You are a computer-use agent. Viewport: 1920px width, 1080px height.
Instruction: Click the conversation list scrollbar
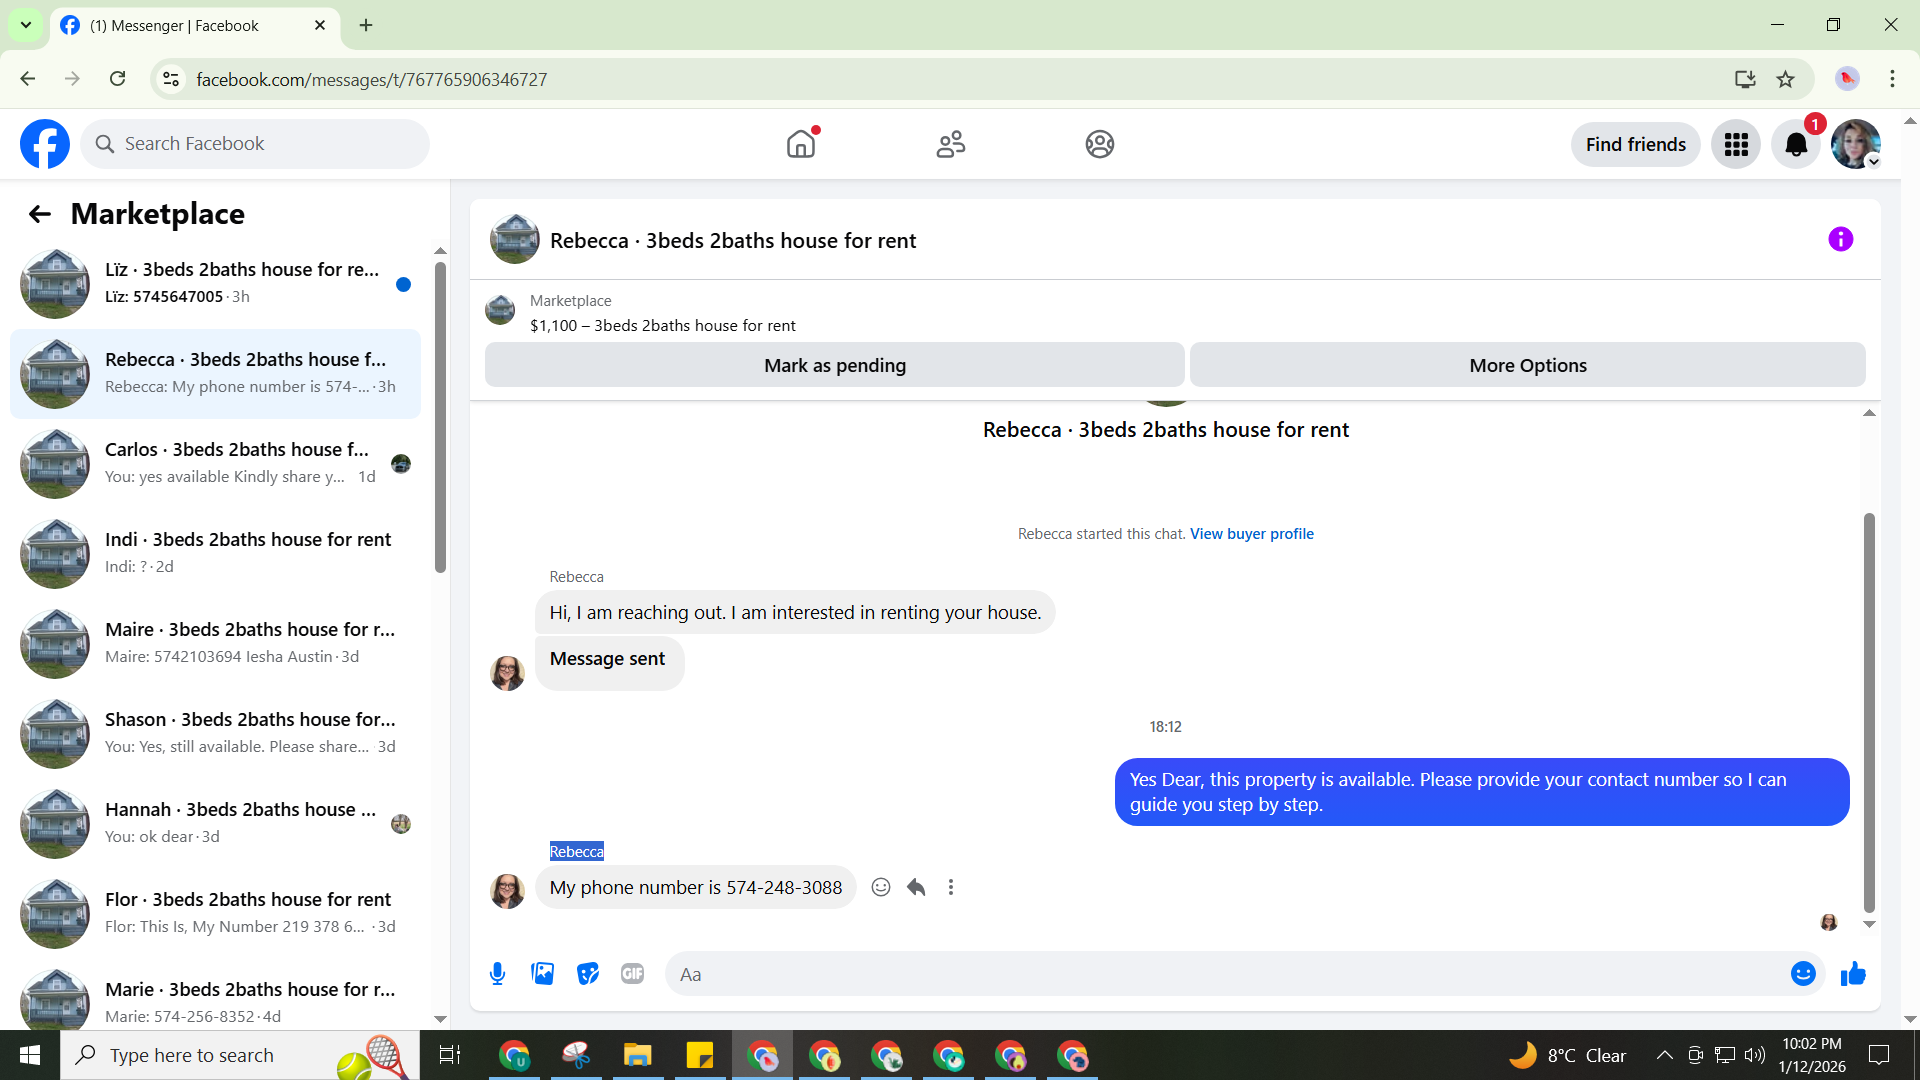click(440, 418)
